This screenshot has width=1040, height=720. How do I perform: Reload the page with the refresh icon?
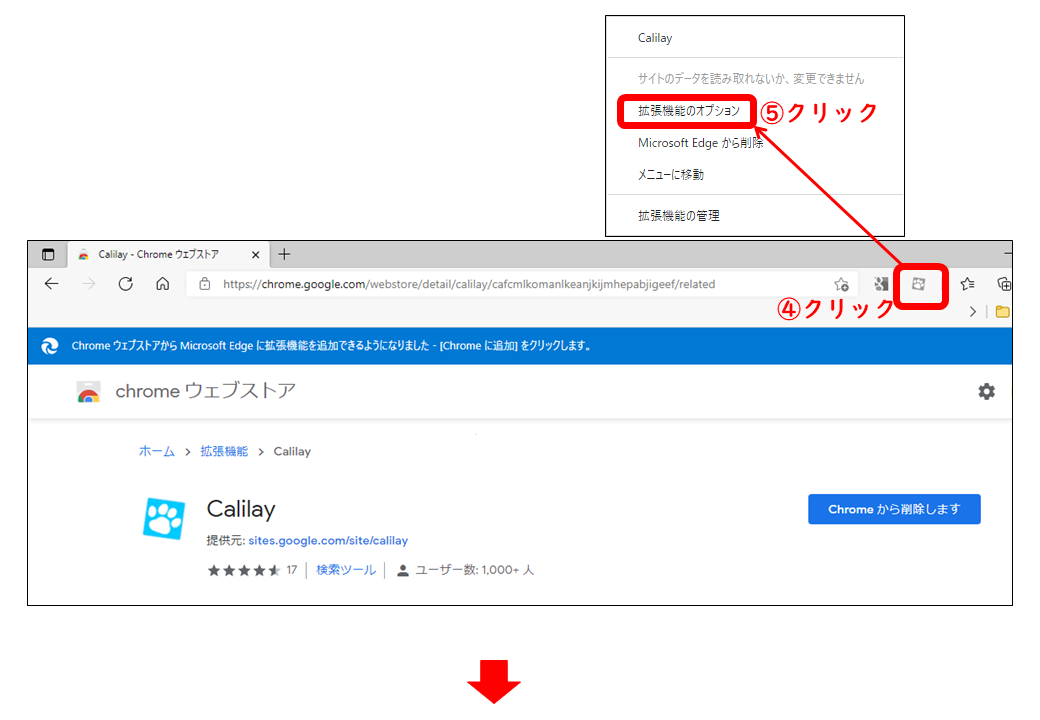tap(125, 284)
